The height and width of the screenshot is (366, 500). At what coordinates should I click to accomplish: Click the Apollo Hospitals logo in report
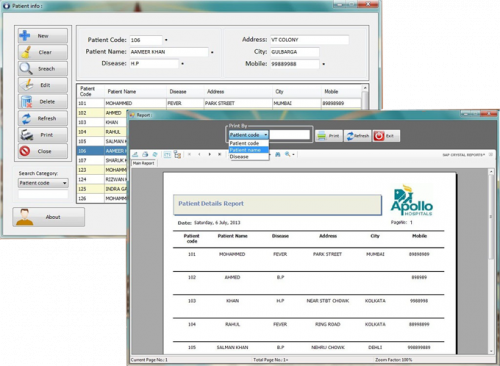pyautogui.click(x=411, y=200)
